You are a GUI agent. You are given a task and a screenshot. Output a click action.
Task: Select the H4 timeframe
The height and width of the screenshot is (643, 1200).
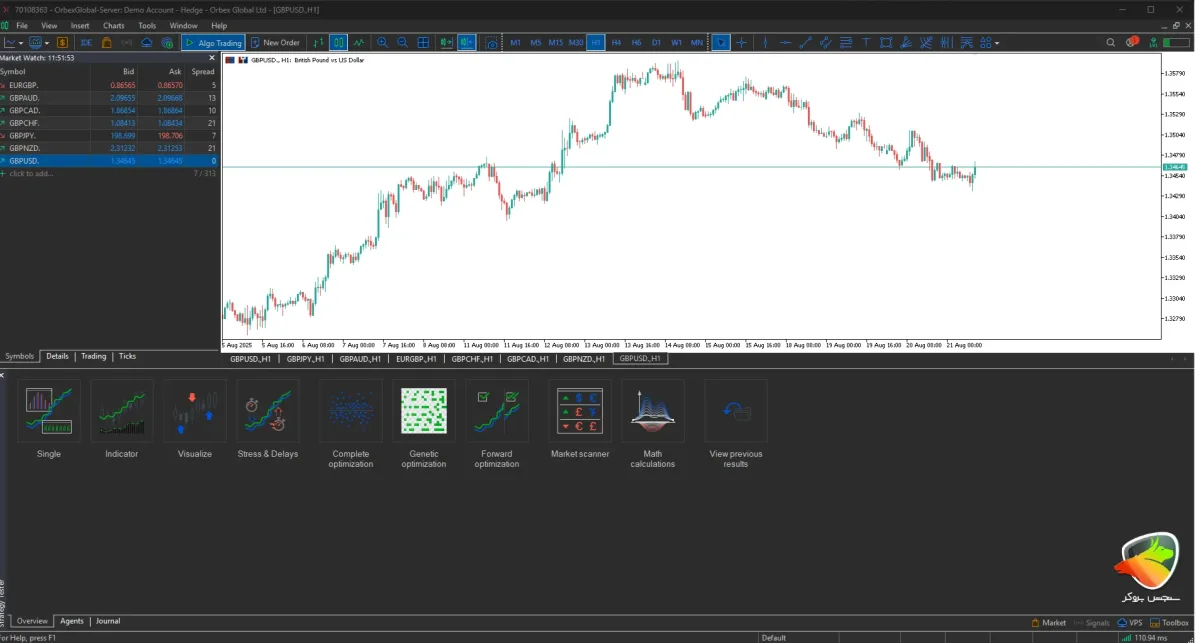(616, 43)
